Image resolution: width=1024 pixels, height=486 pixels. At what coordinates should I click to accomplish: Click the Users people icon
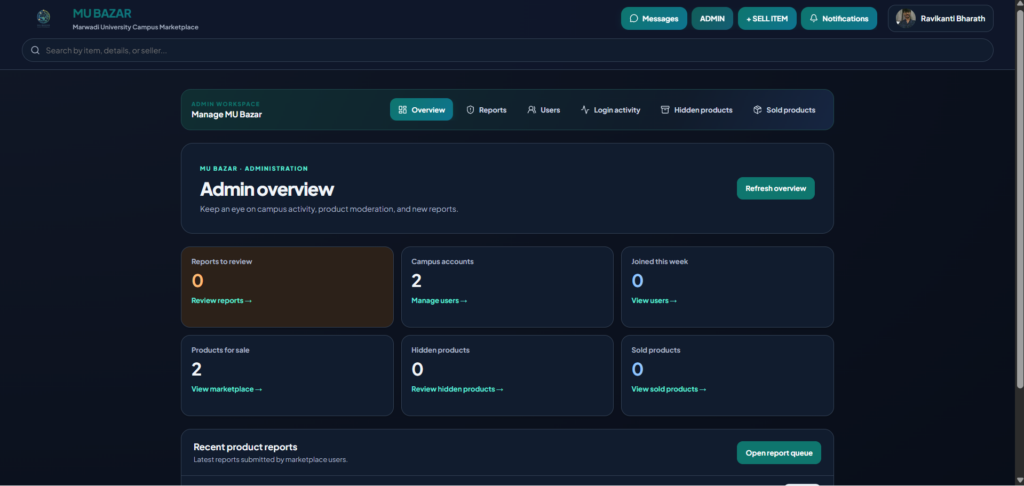532,110
